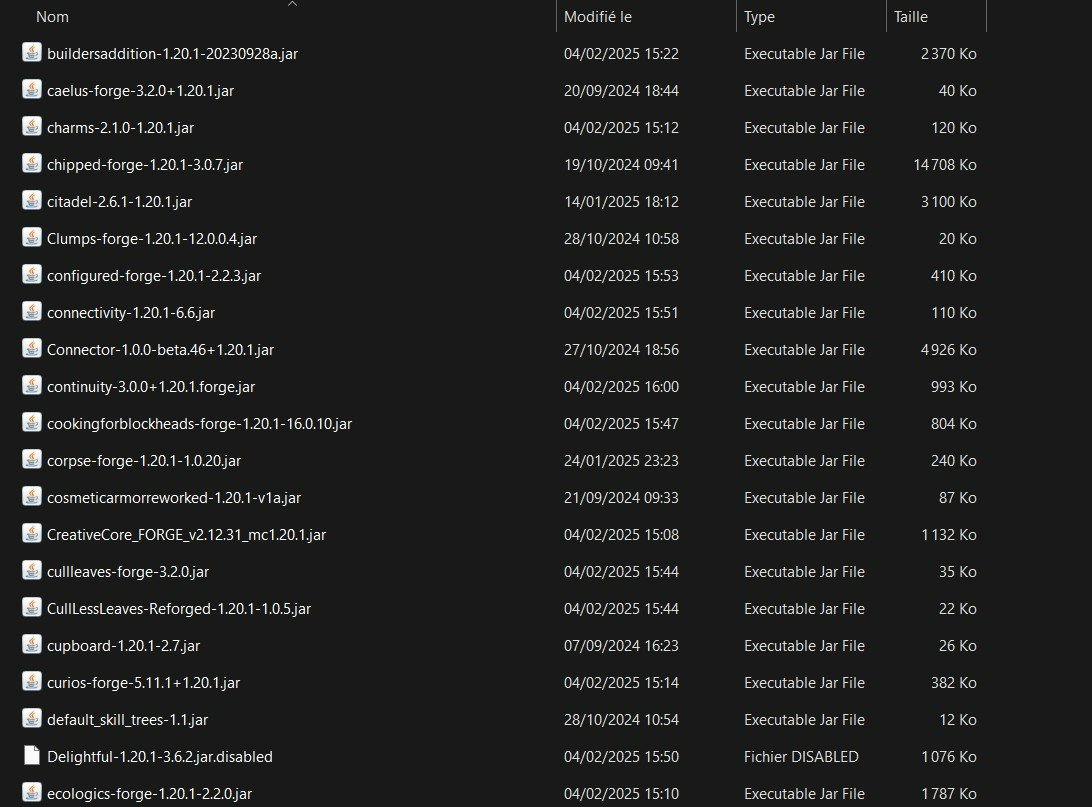The width and height of the screenshot is (1092, 807).
Task: Select file curios-forge-5.11.1+1.20.1.jar
Action: 143,682
